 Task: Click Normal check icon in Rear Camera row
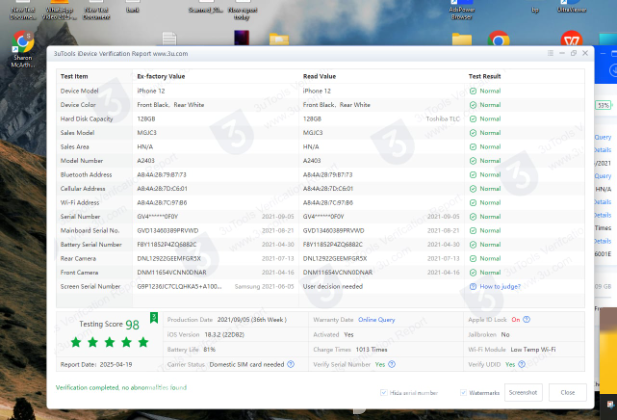point(473,259)
